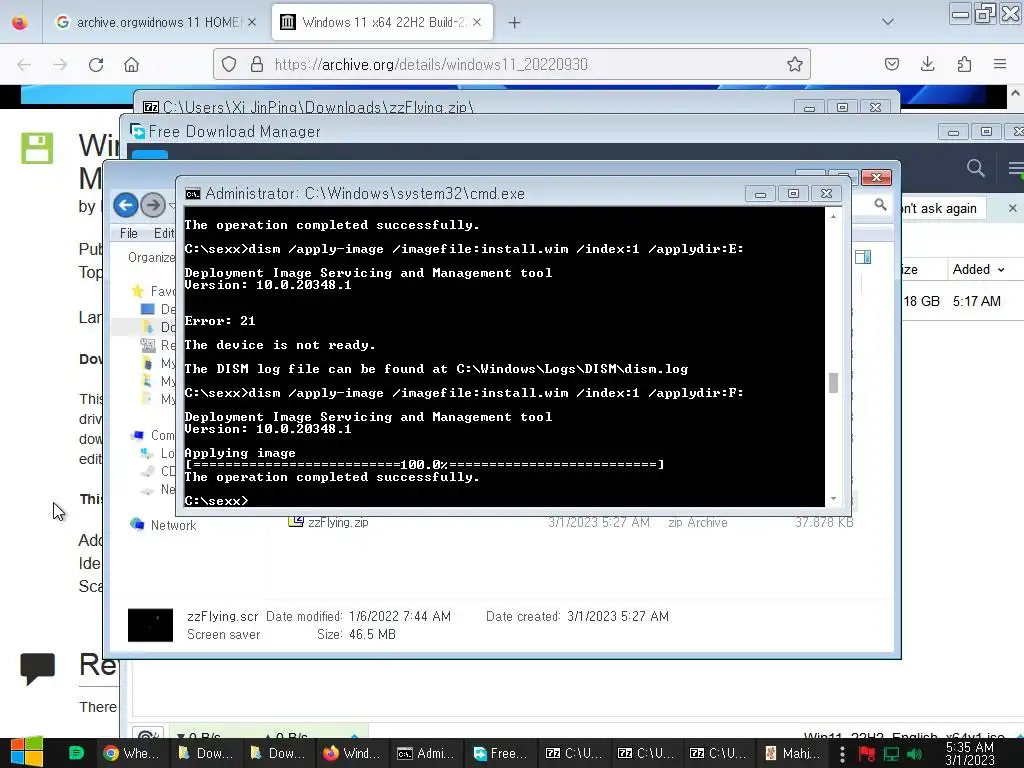Bookmark this page with the star icon

pyautogui.click(x=794, y=64)
